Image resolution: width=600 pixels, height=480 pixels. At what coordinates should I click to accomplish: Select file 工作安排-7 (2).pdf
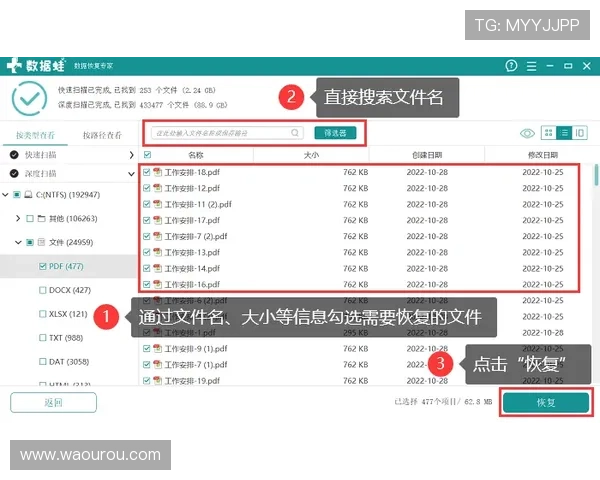pyautogui.click(x=196, y=236)
